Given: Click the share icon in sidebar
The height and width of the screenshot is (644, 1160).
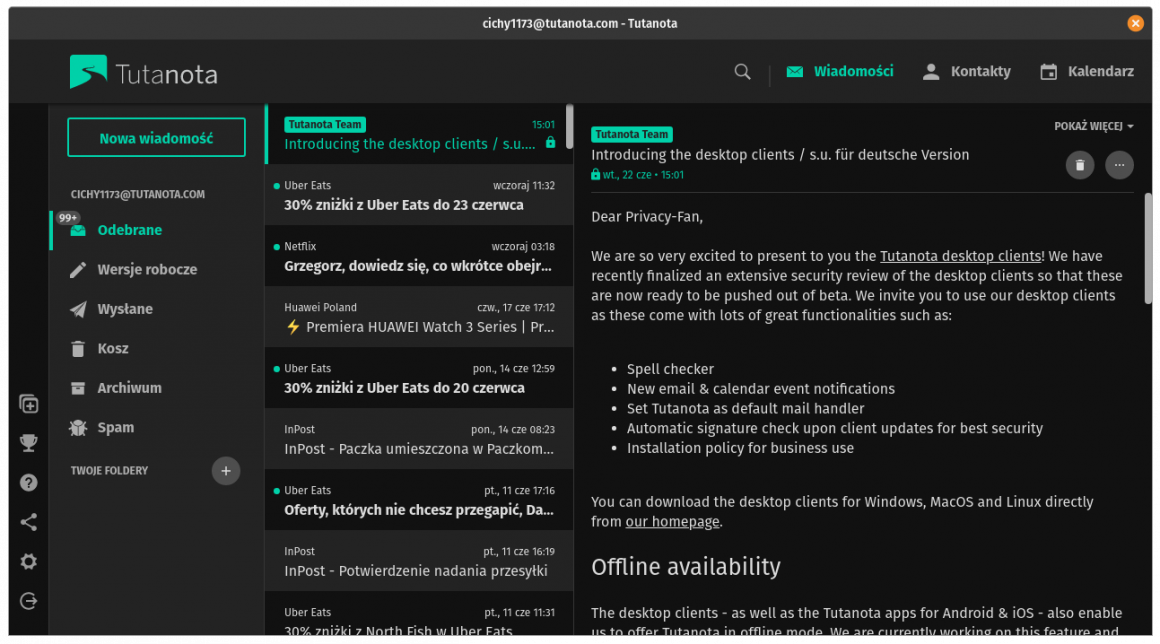Looking at the screenshot, I should [29, 522].
